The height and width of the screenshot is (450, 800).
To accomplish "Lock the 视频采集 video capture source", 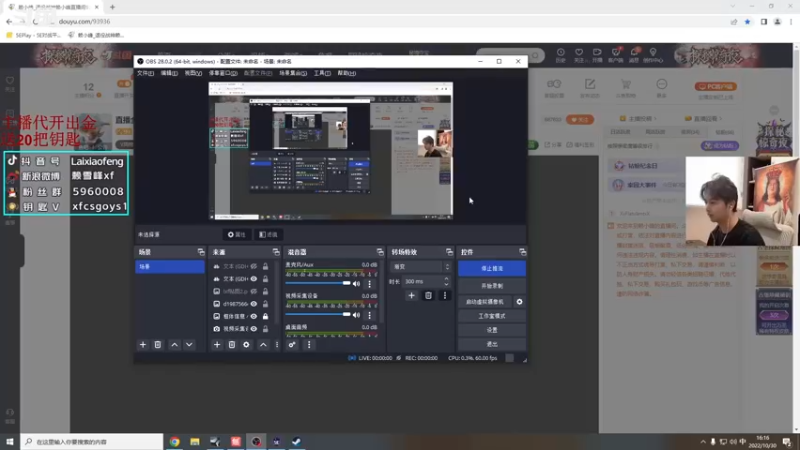I will point(265,329).
